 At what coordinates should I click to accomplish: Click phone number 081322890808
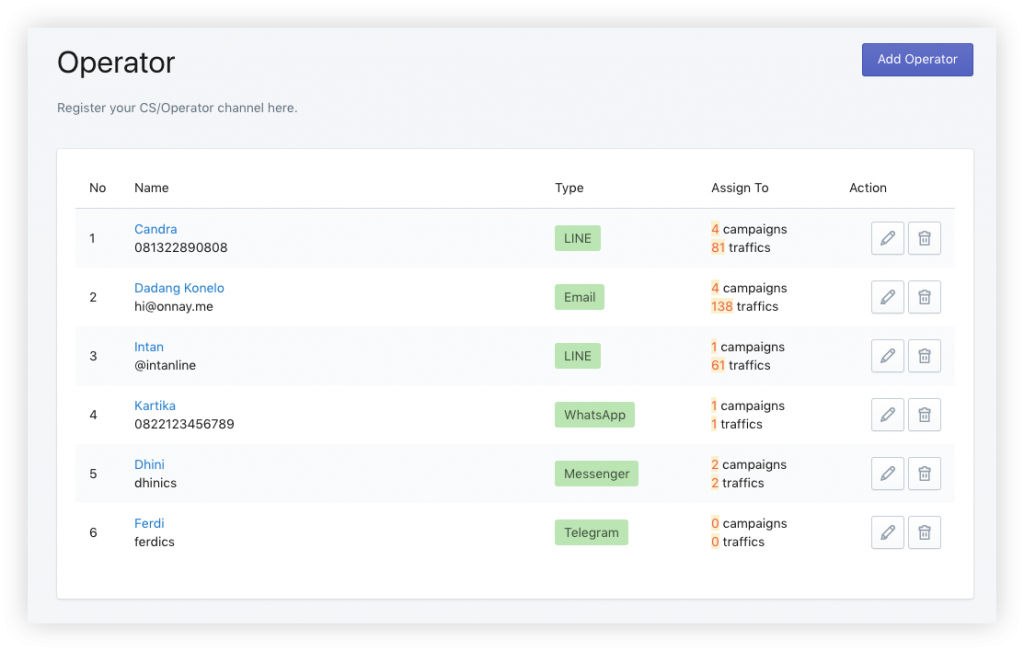click(181, 247)
